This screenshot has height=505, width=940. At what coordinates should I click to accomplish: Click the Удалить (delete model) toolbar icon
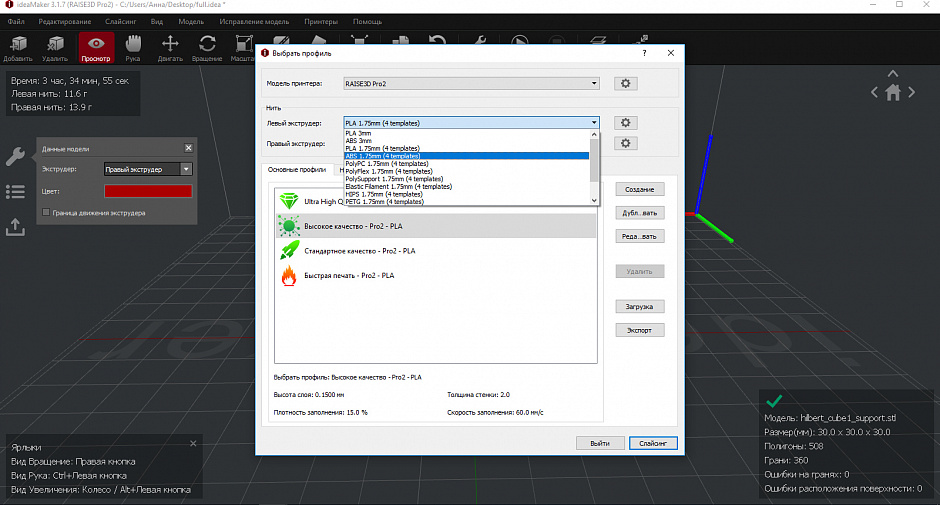(55, 48)
